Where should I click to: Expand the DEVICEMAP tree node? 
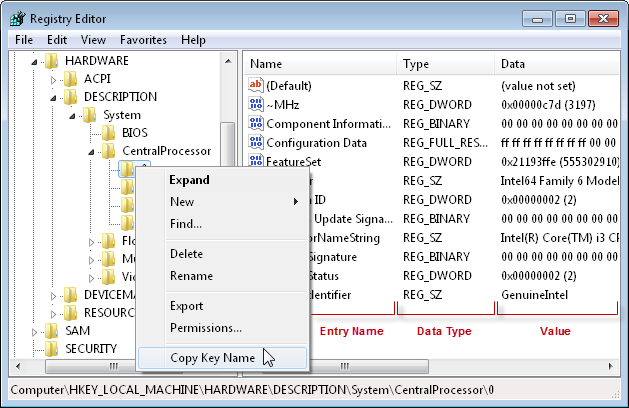click(x=53, y=296)
